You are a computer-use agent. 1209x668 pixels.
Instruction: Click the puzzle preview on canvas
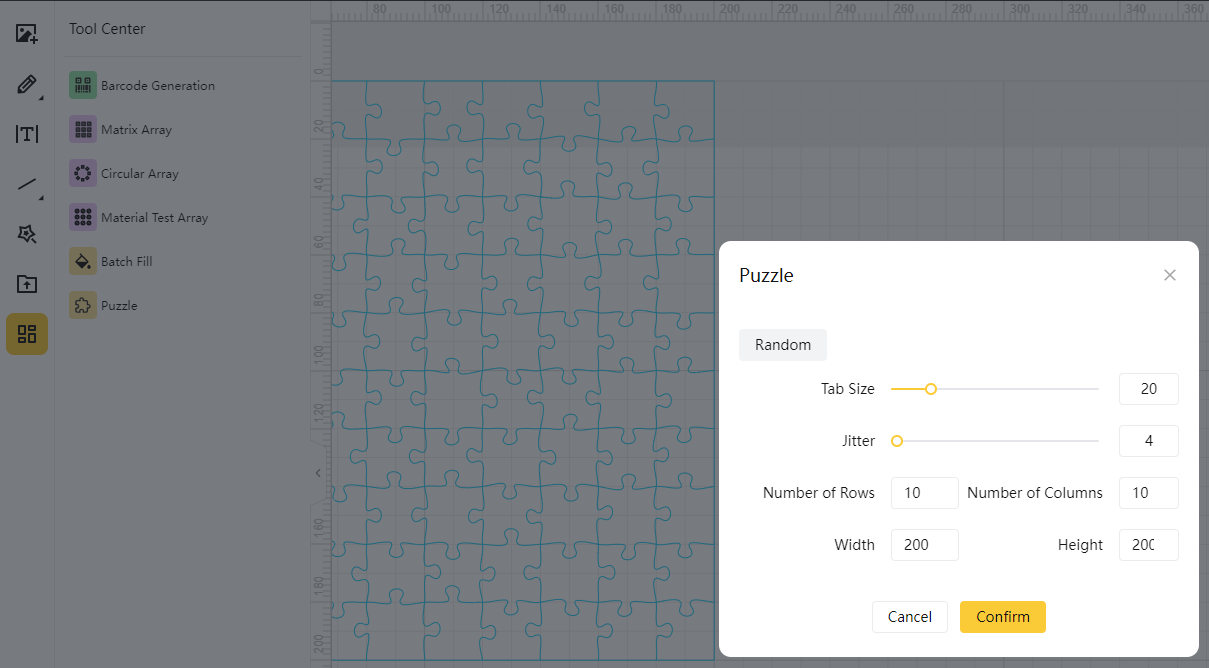[x=522, y=370]
